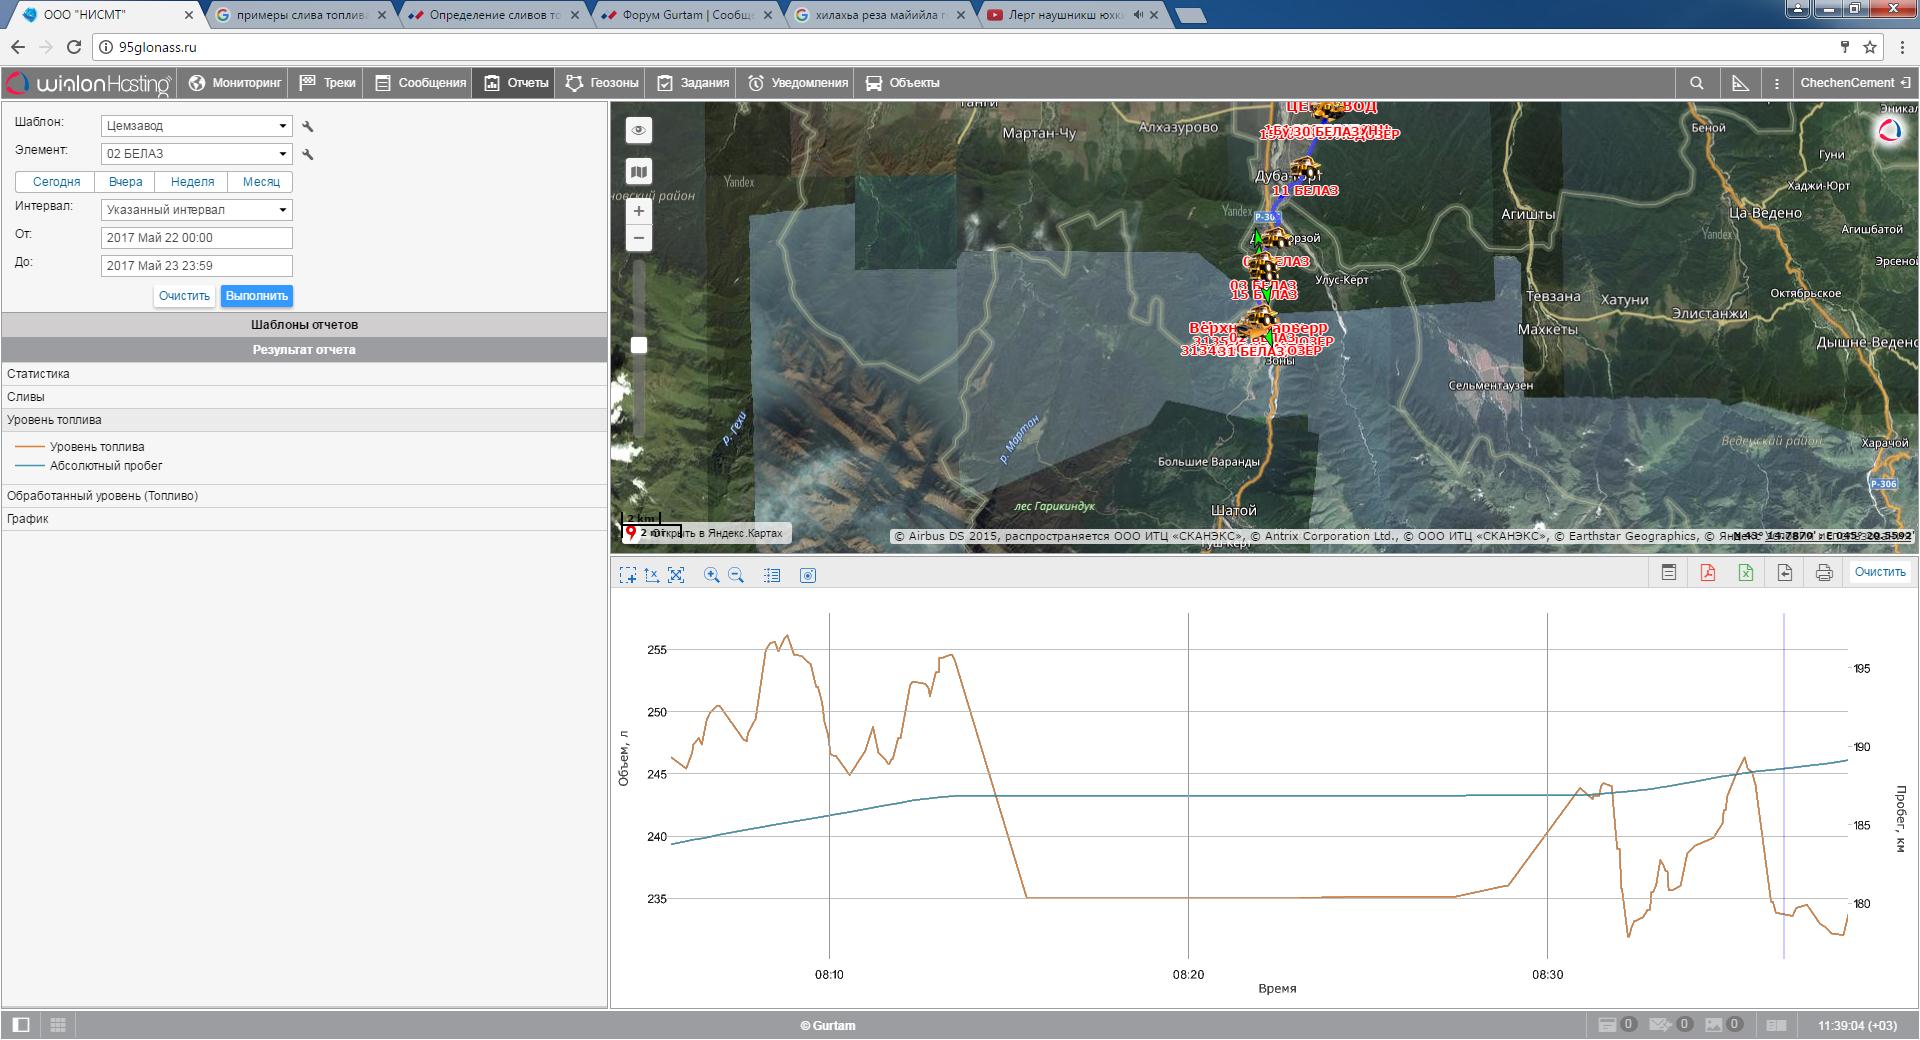Open the Шаблон dropdown showing Цемзавод
This screenshot has height=1040, width=1920.
tap(196, 126)
